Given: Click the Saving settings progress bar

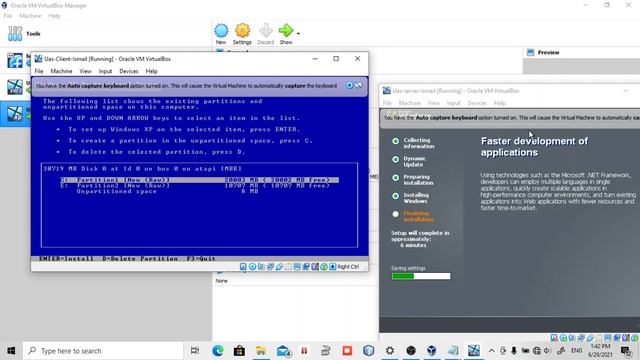Looking at the screenshot, I should 421,276.
